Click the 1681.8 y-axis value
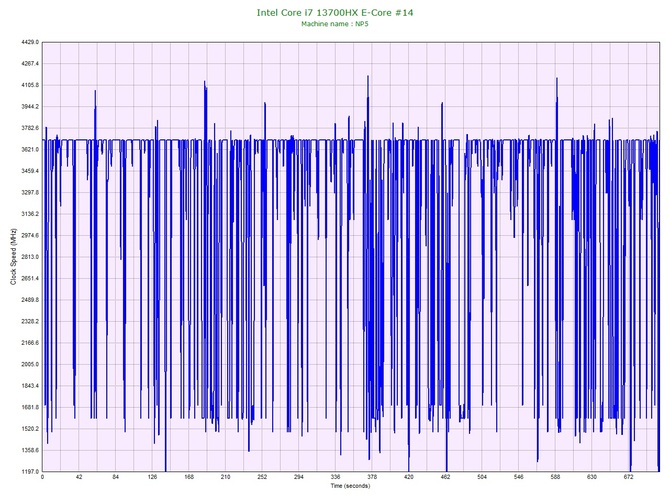The image size is (670, 503). pyautogui.click(x=30, y=407)
